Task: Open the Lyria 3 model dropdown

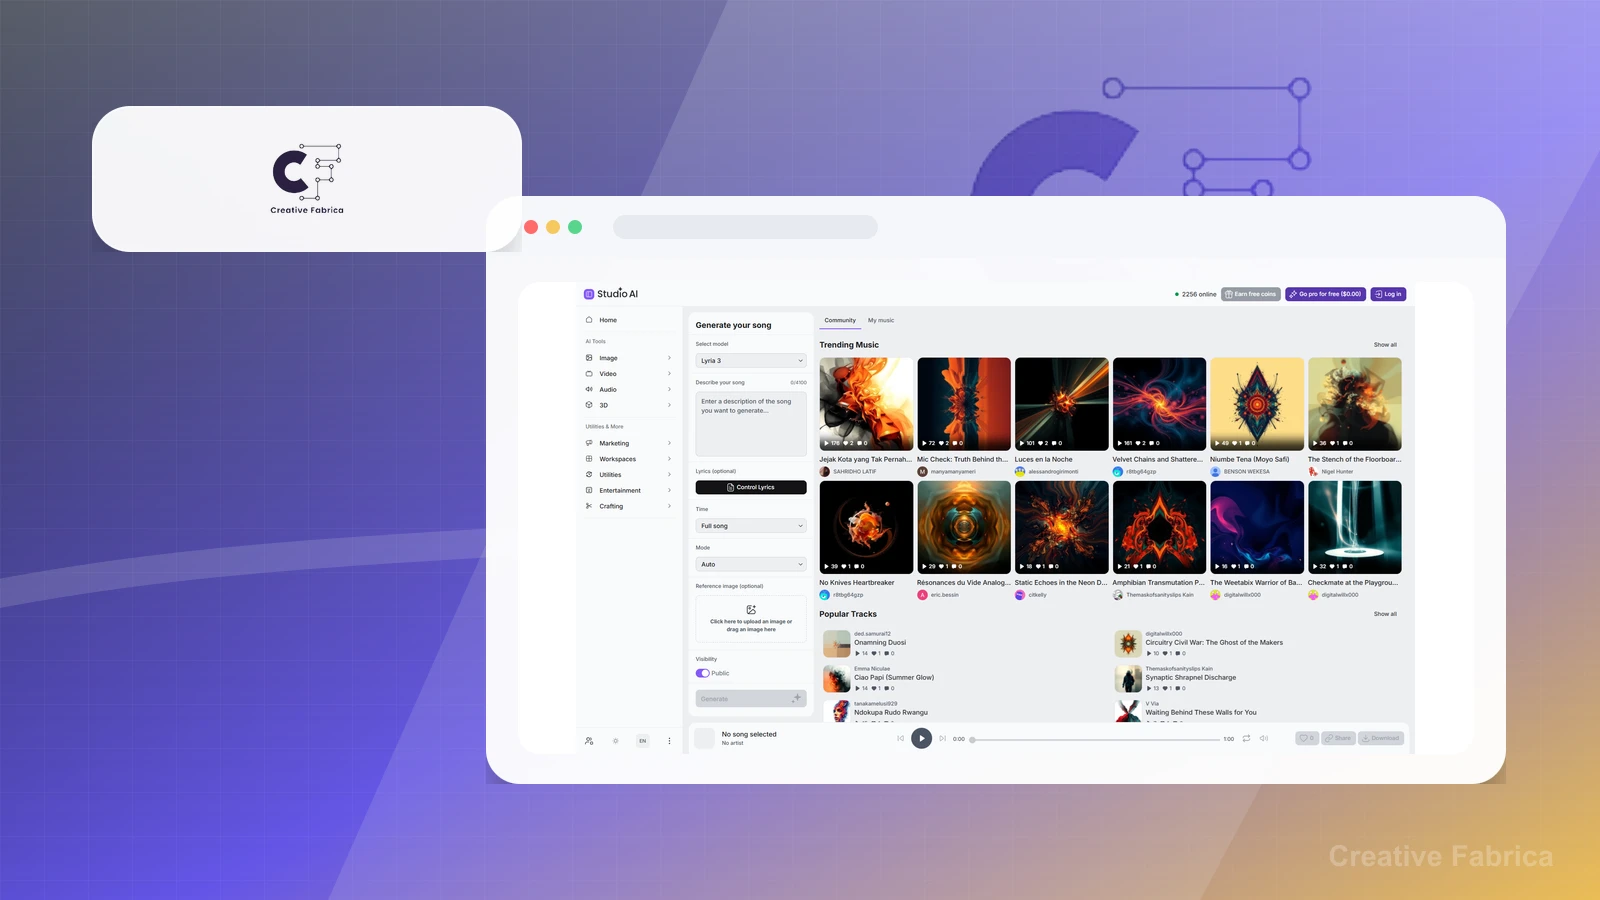Action: [x=751, y=360]
